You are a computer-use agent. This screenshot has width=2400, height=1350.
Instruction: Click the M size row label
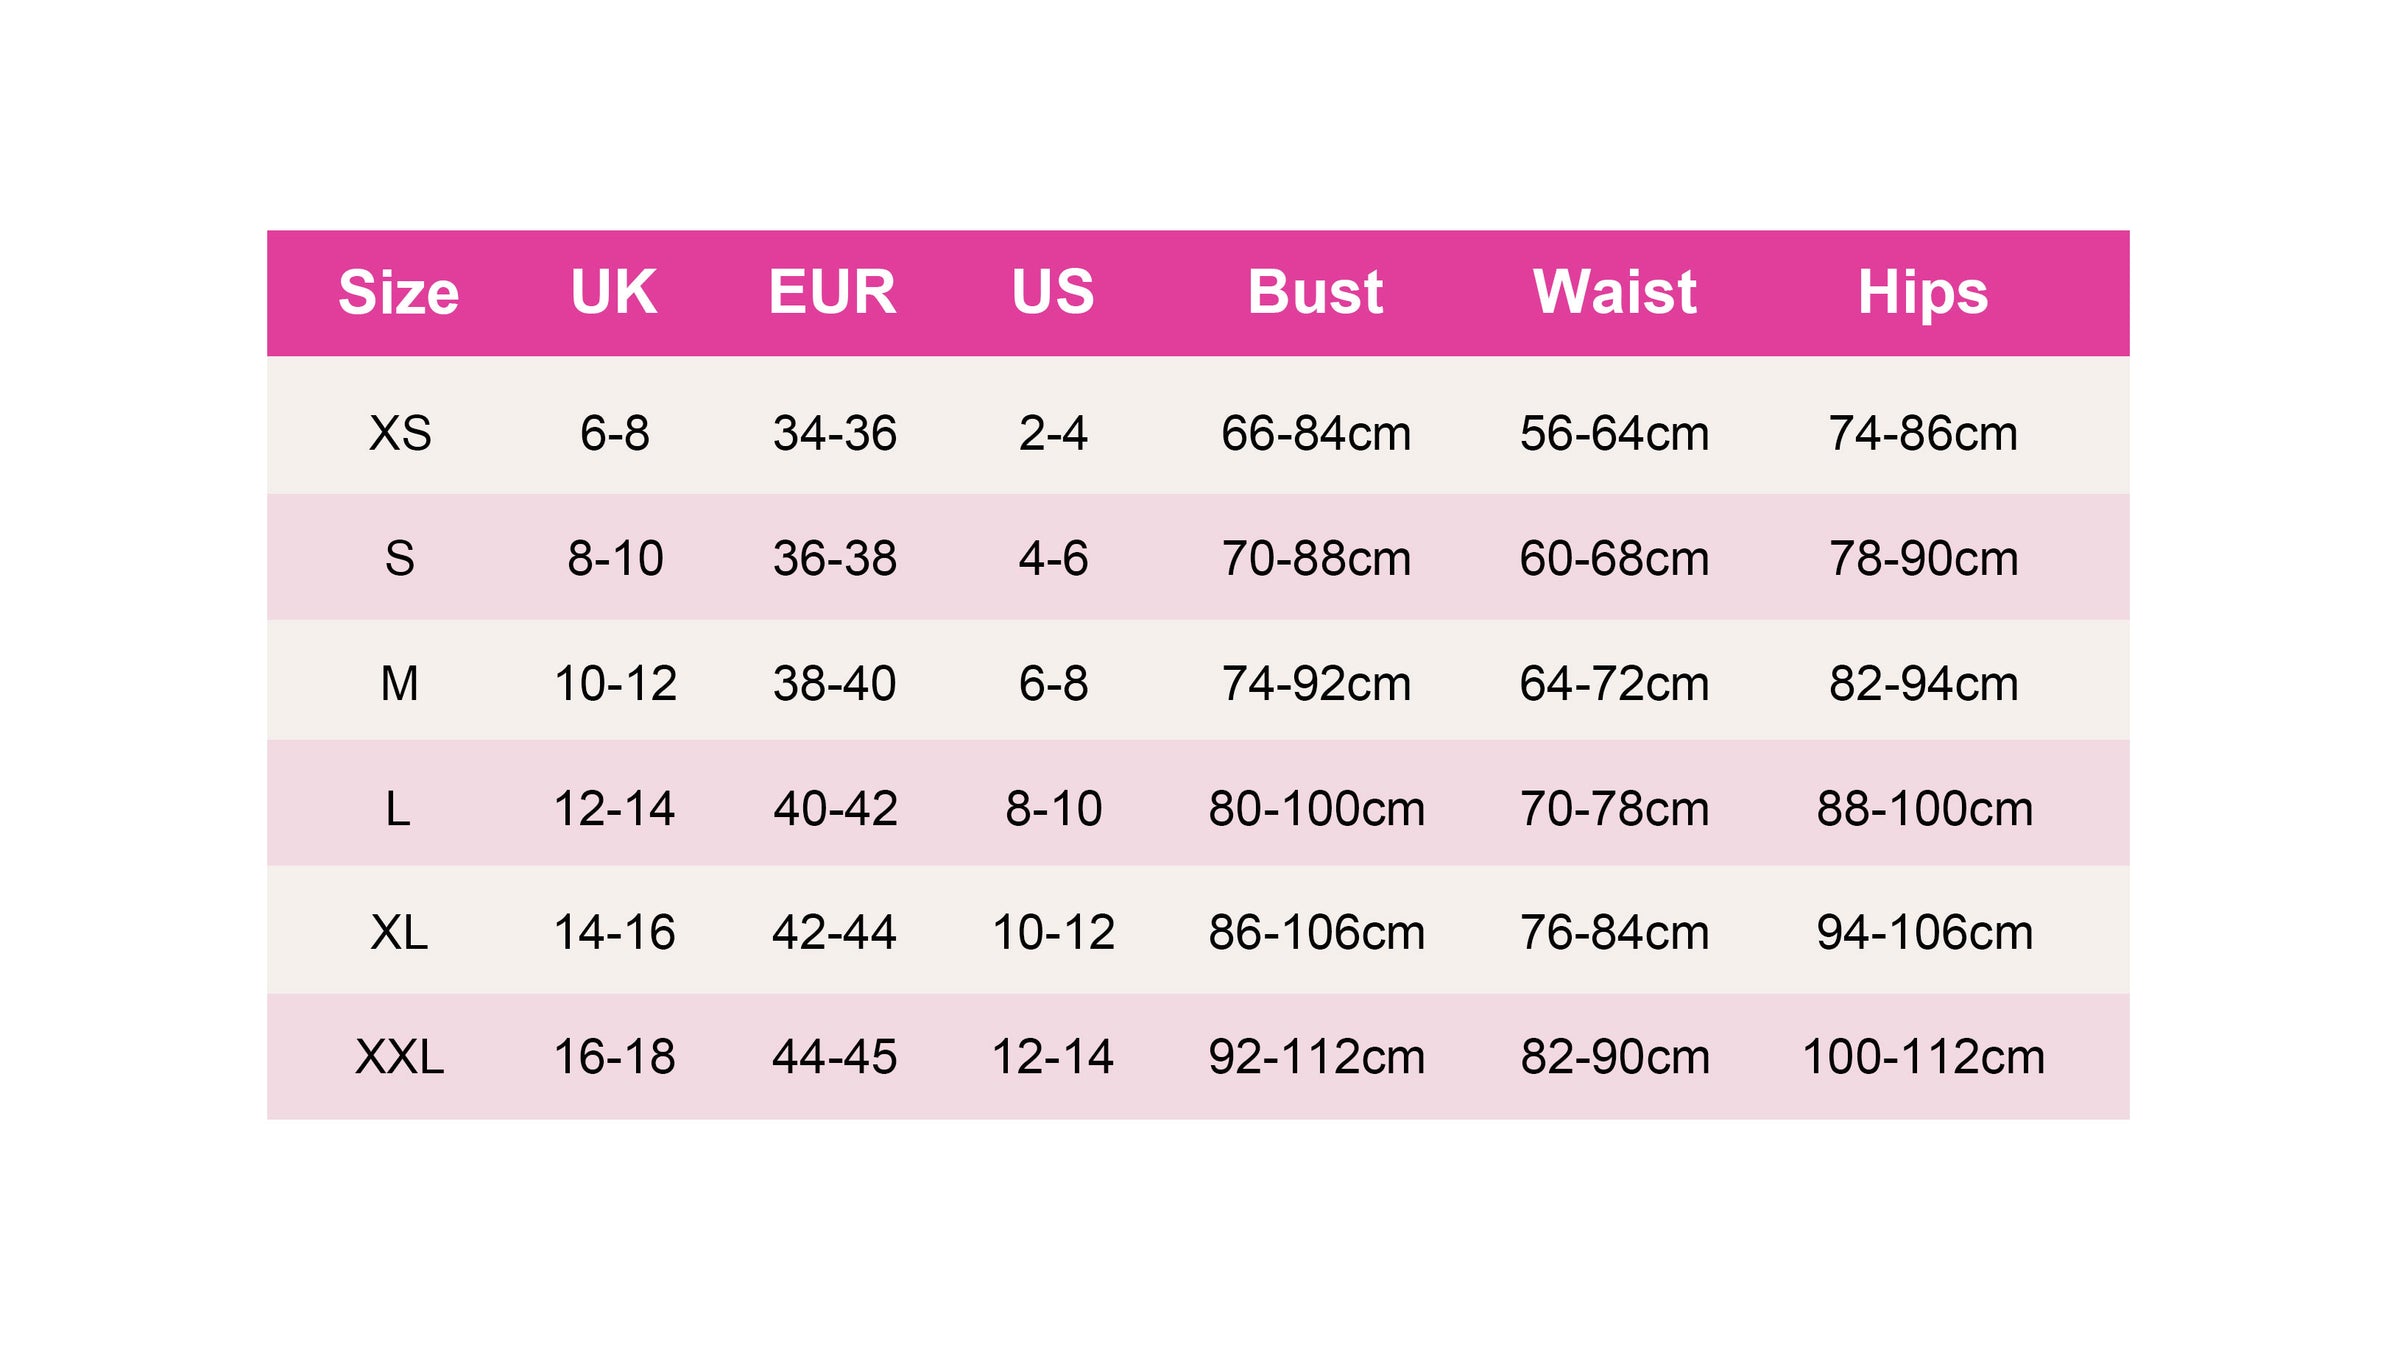(400, 684)
